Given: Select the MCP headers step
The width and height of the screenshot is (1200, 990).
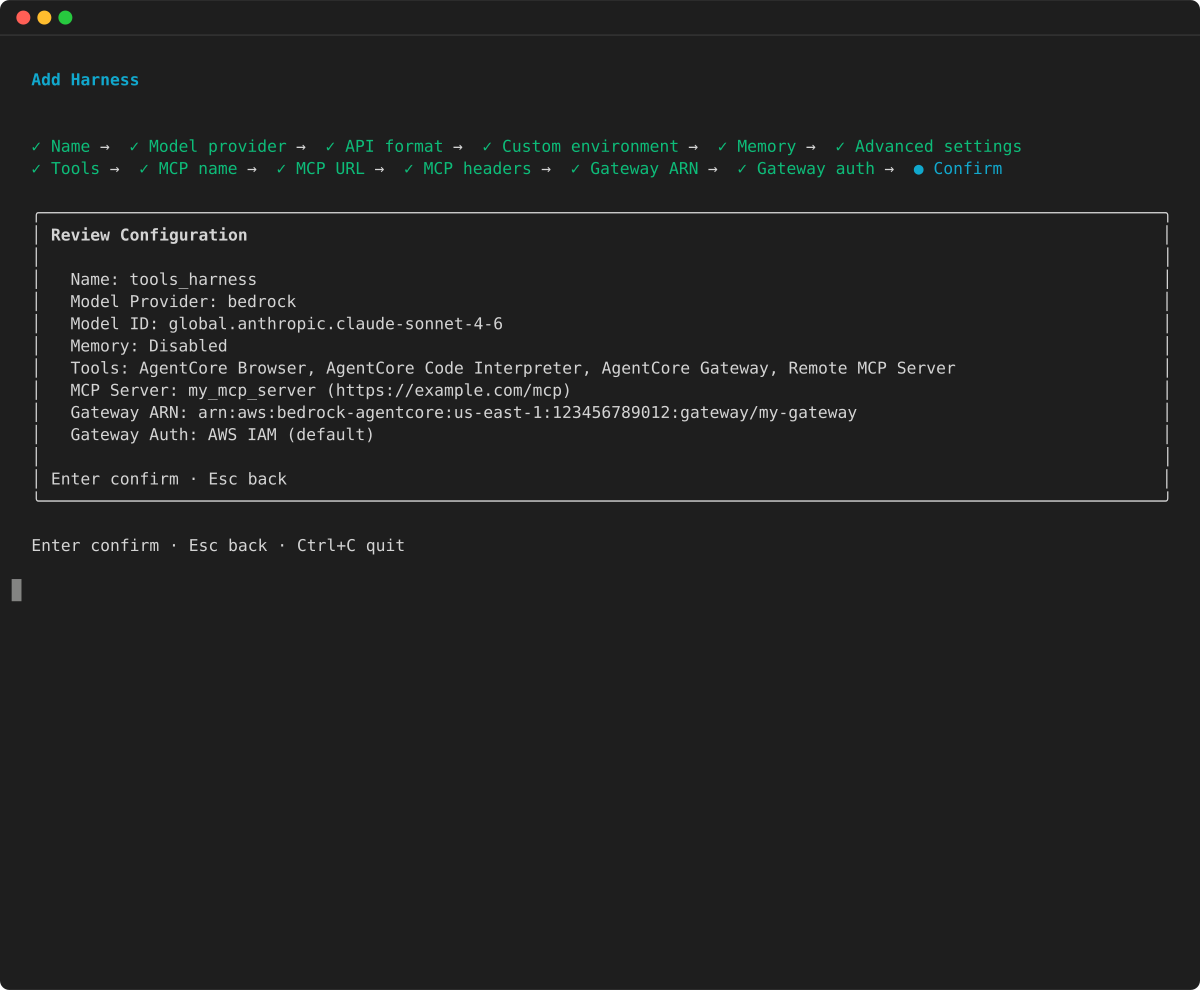Looking at the screenshot, I should (468, 169).
